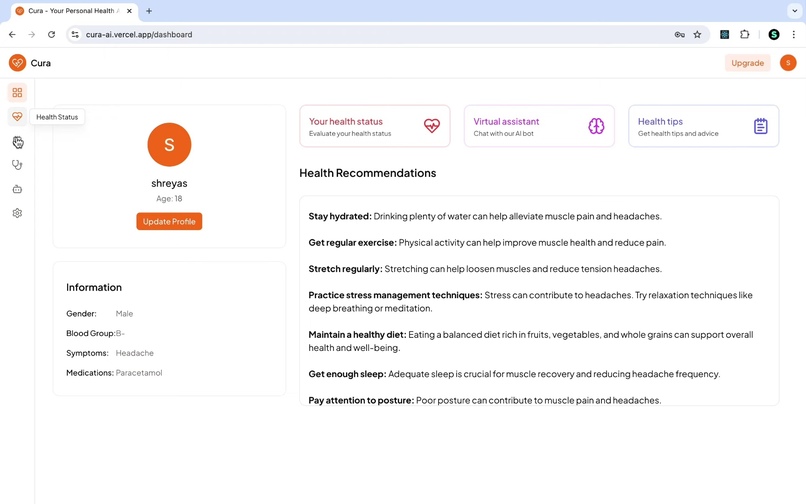806x504 pixels.
Task: Open Chrome three-dot menu
Action: (794, 34)
